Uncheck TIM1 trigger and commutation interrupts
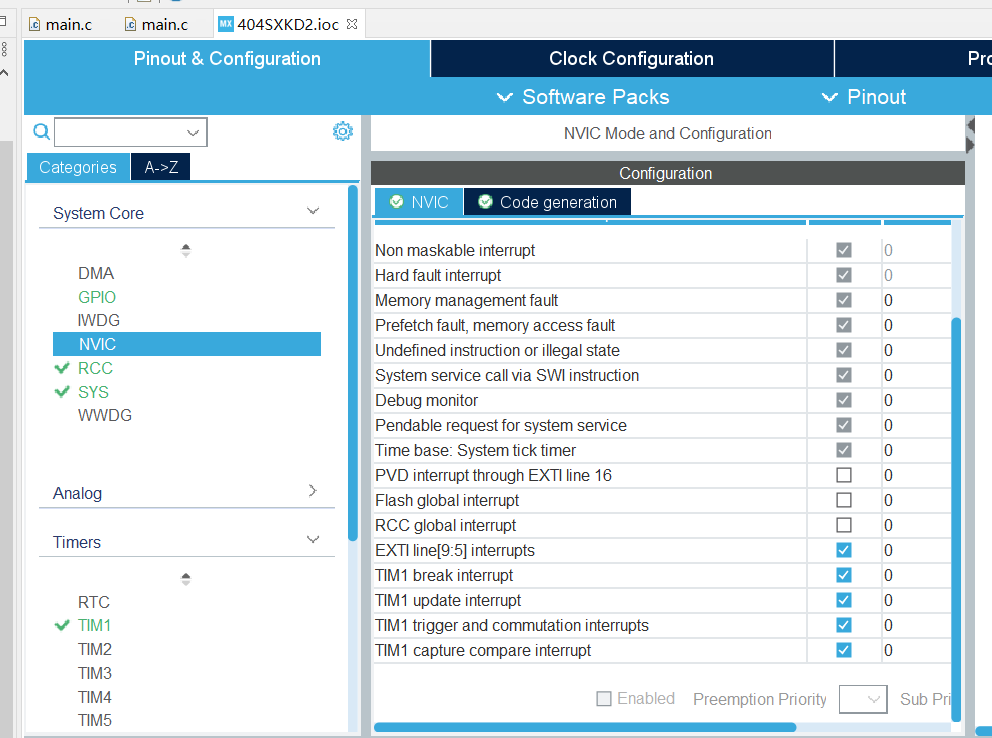The height and width of the screenshot is (738, 992). tap(843, 625)
